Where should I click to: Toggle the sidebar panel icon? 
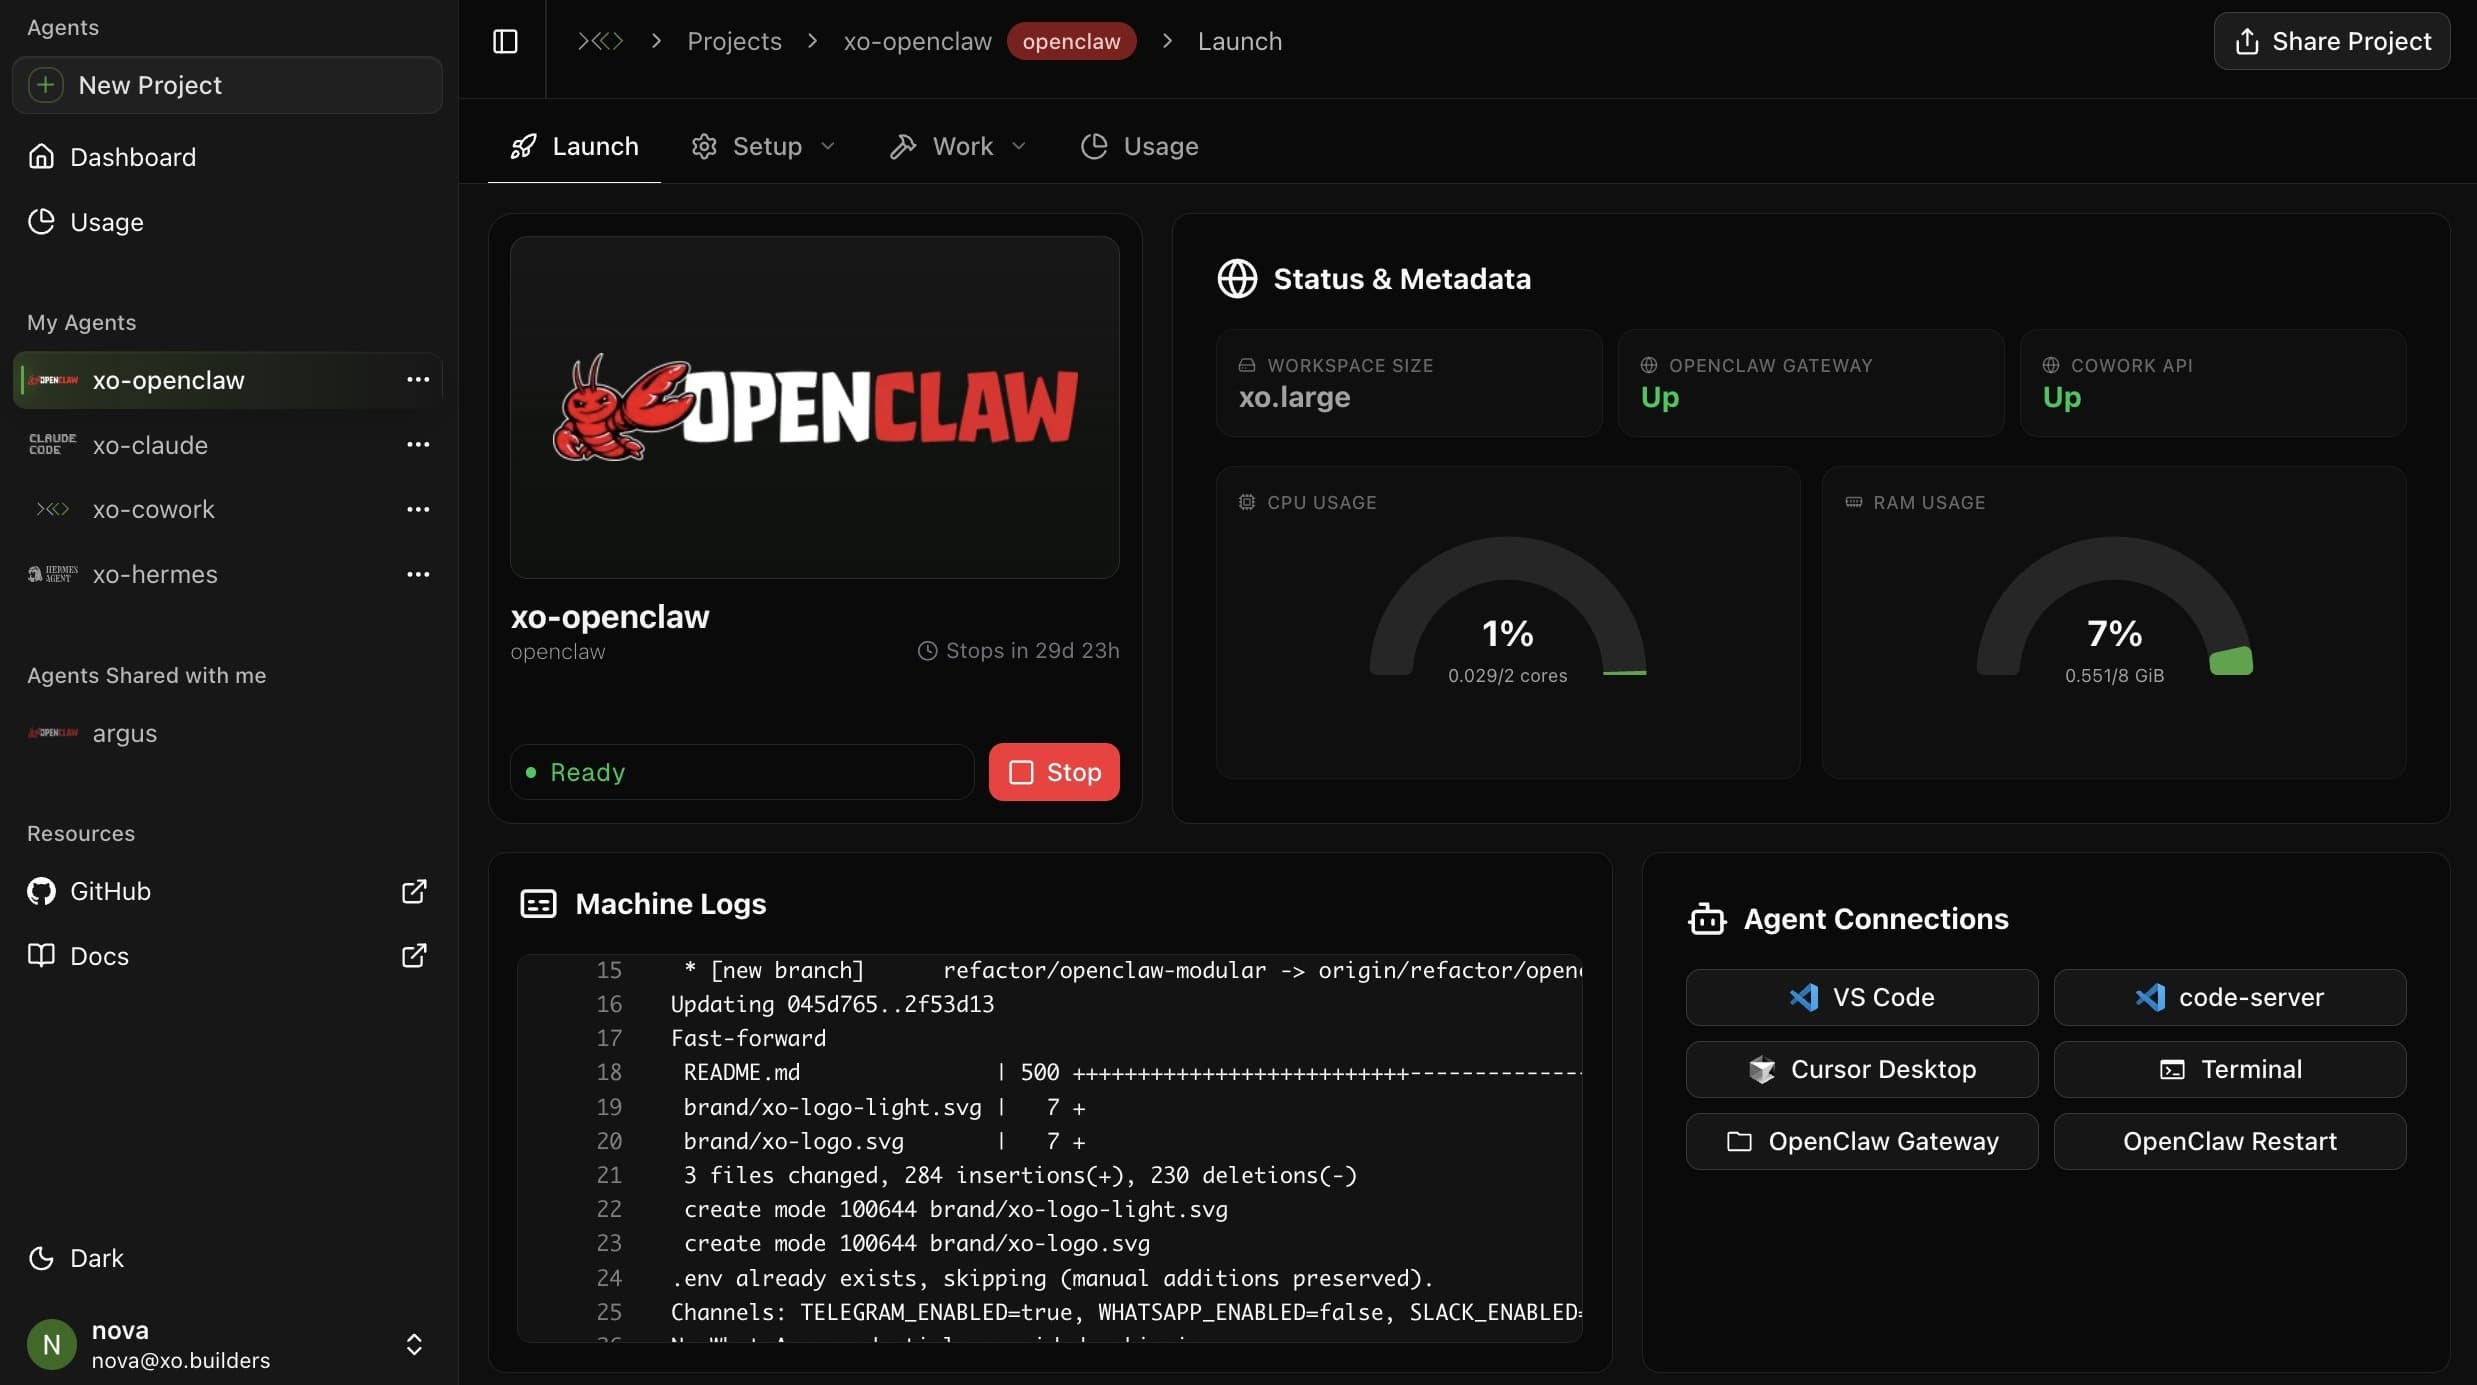click(505, 41)
